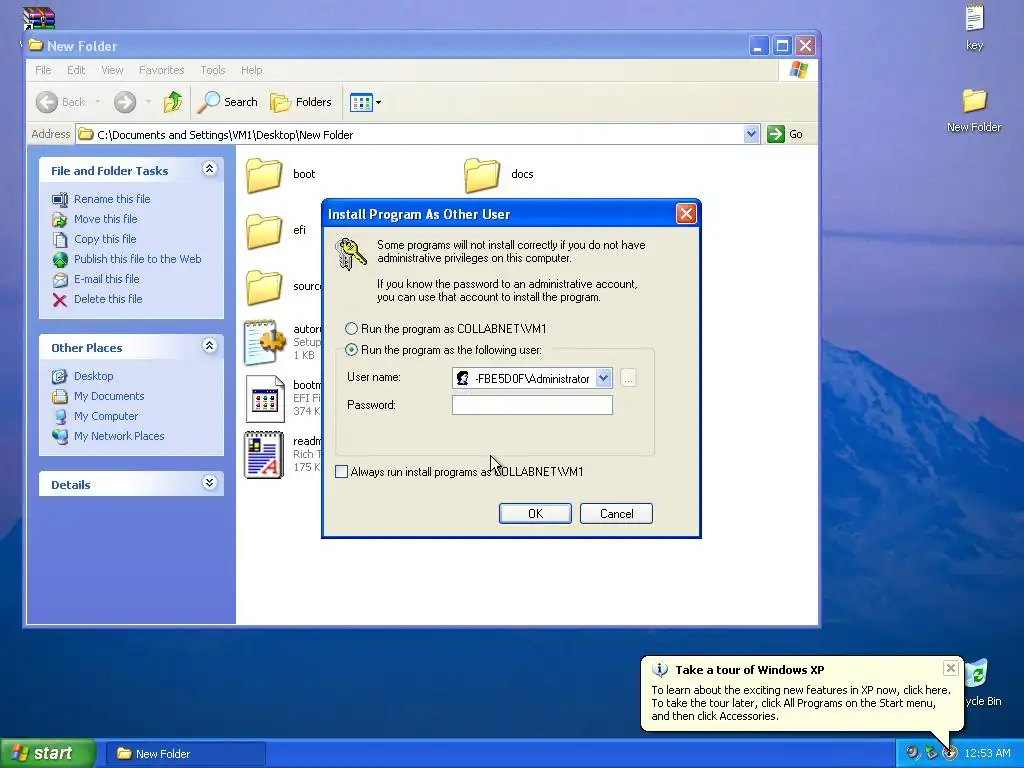
Task: Select the boot folder icon
Action: [264, 174]
